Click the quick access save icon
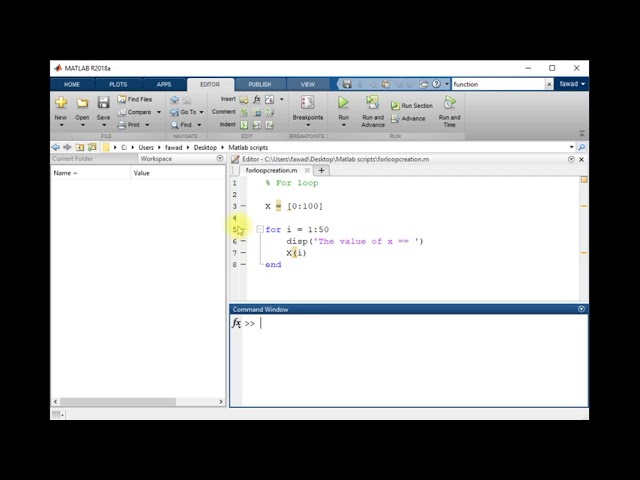640x480 pixels. 347,84
